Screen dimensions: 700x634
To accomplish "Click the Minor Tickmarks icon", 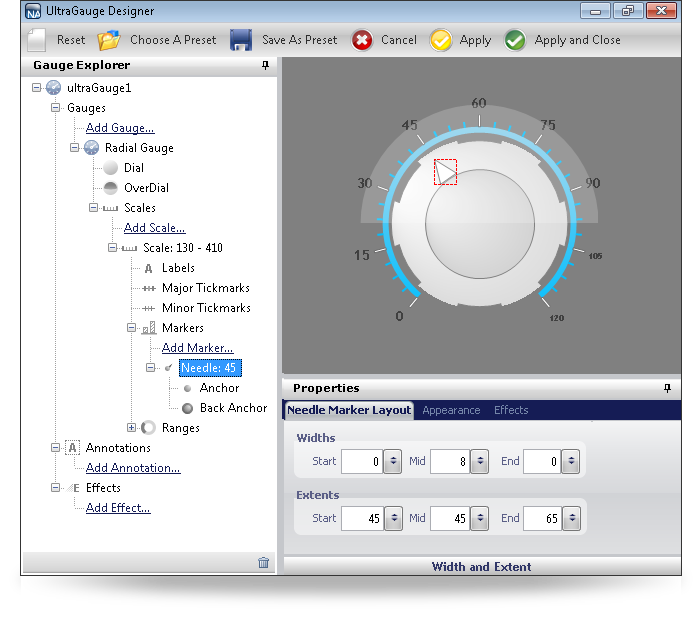I will coord(149,309).
